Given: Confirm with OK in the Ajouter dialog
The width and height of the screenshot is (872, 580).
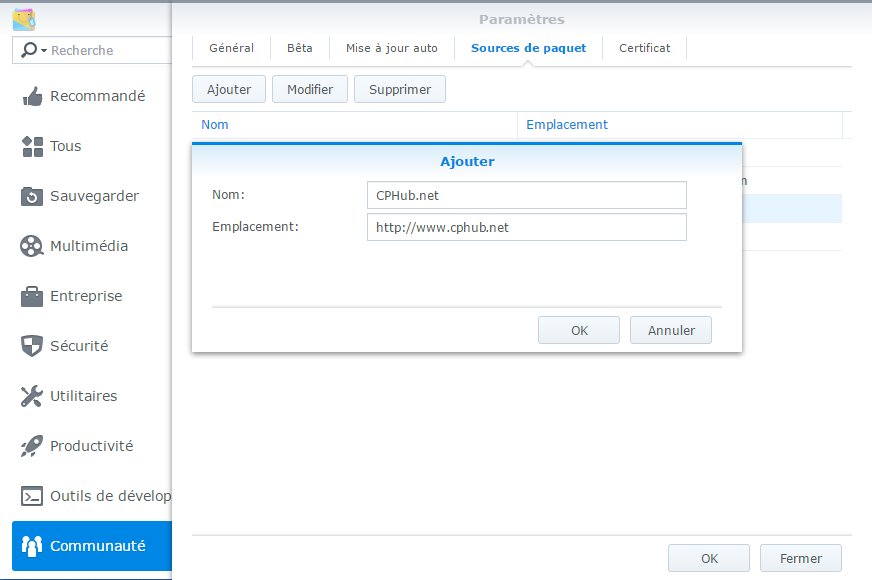Looking at the screenshot, I should coord(579,330).
